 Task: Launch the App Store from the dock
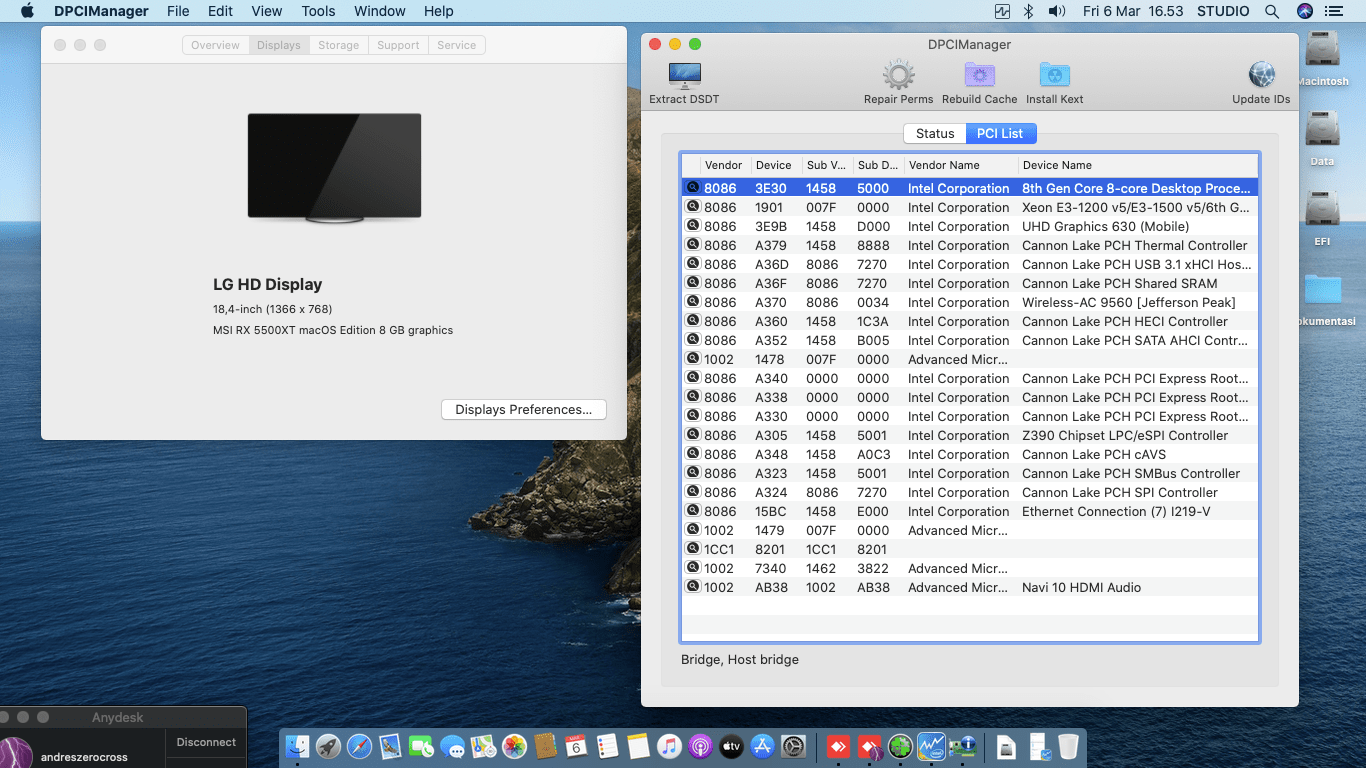762,746
